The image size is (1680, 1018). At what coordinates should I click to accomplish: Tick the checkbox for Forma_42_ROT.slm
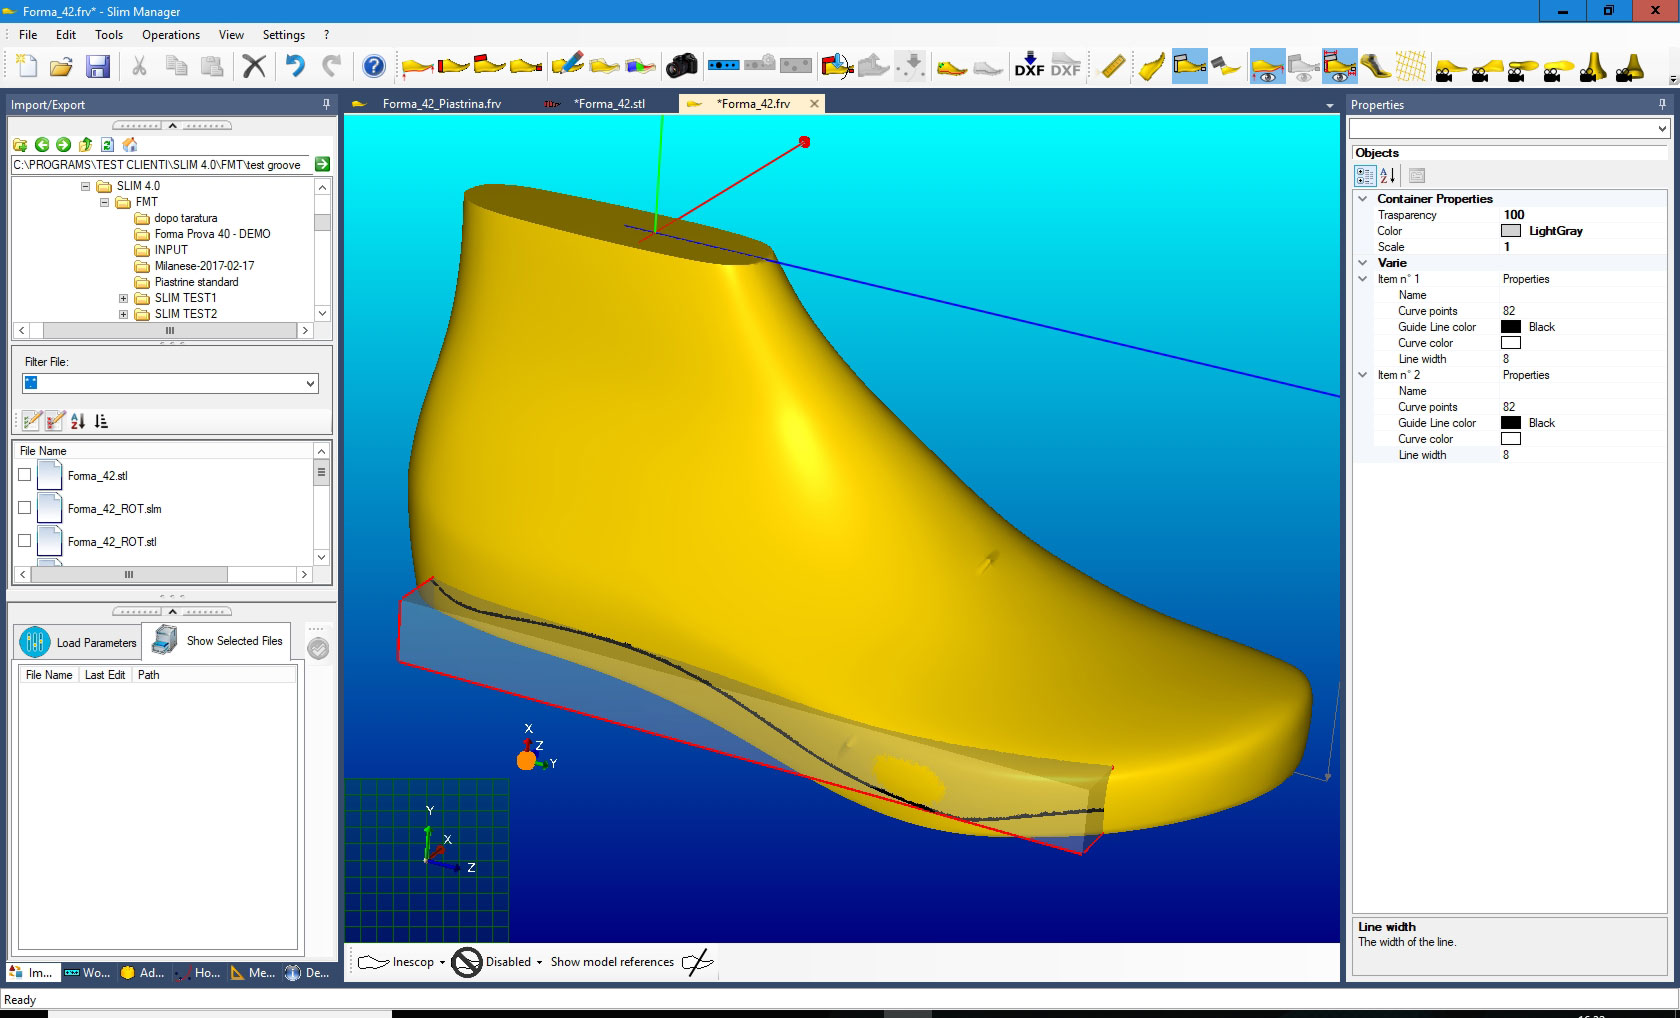pyautogui.click(x=25, y=508)
